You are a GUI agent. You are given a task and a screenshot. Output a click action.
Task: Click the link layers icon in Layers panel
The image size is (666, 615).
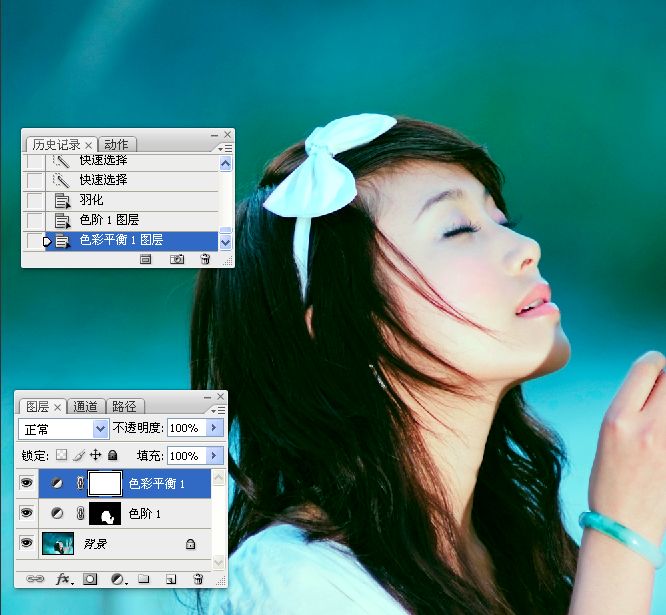coord(35,579)
